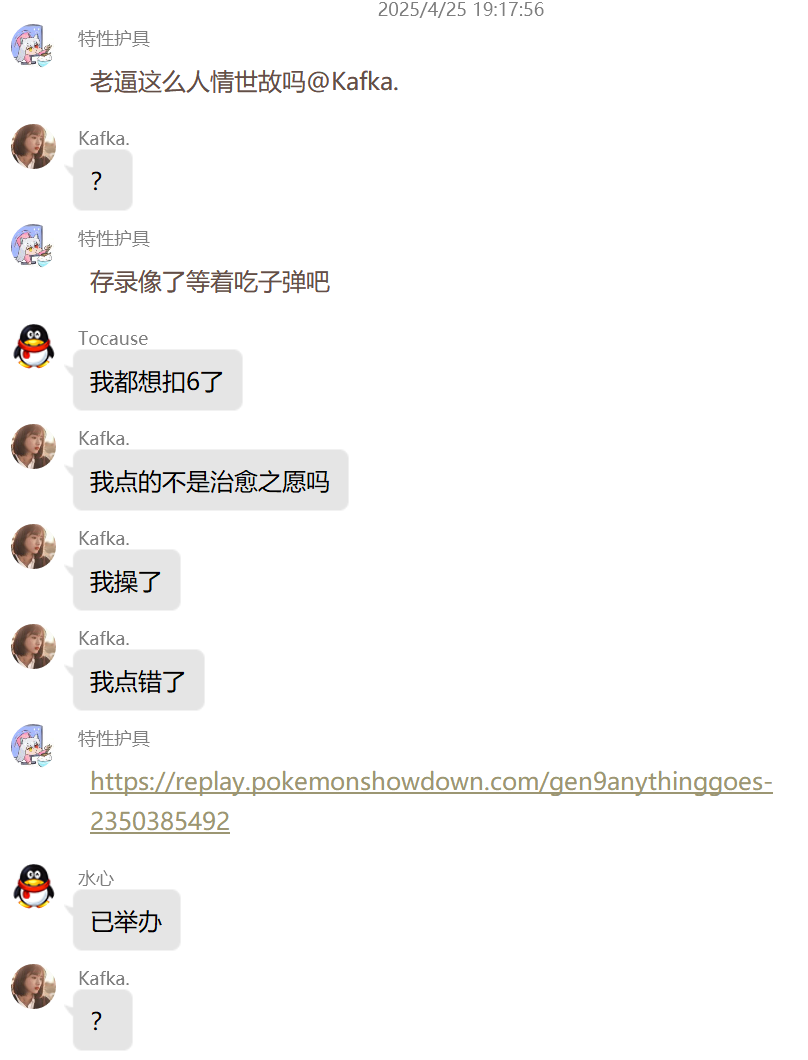The height and width of the screenshot is (1060, 808).
Task: Click the question mark bubble below 已举办
Action: 102,1020
